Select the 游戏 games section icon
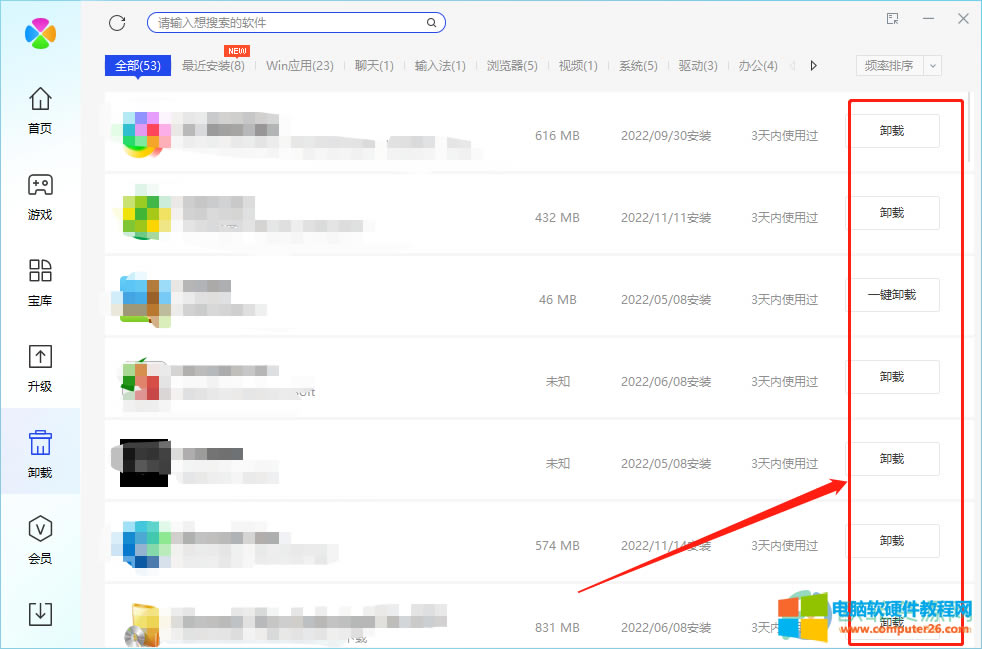 click(x=40, y=194)
